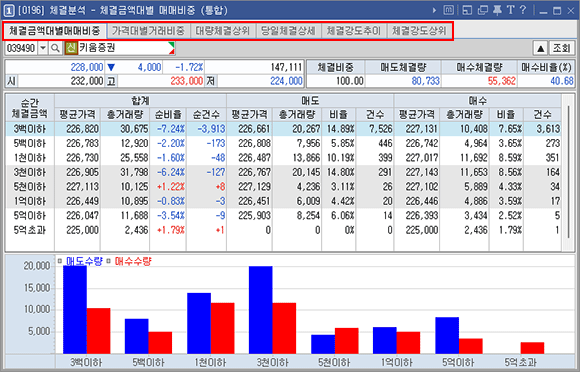Viewport: 580px width, 372px height.
Task: Toggle the 매도수량 legend marker
Action: click(x=60, y=261)
